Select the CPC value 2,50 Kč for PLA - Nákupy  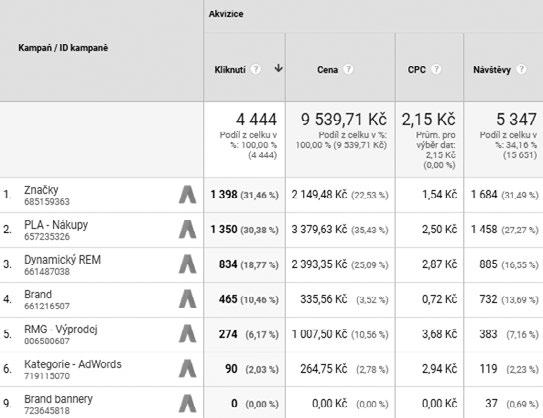[x=439, y=229]
